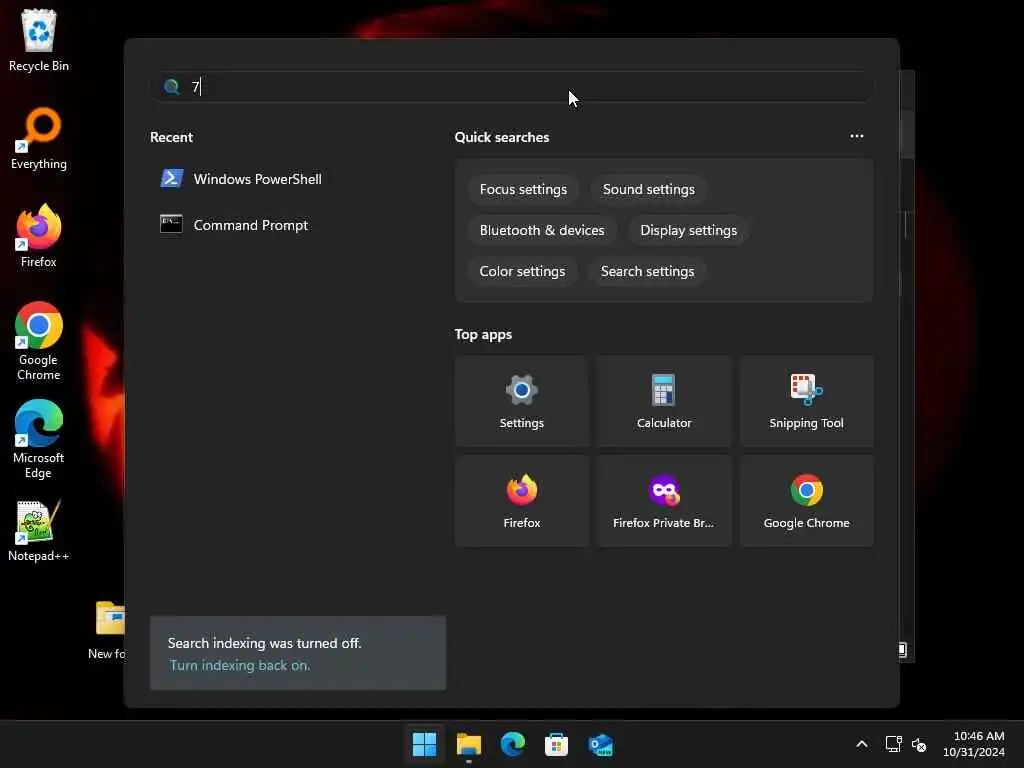1024x768 pixels.
Task: Select Sound settings quick search
Action: [x=648, y=189]
